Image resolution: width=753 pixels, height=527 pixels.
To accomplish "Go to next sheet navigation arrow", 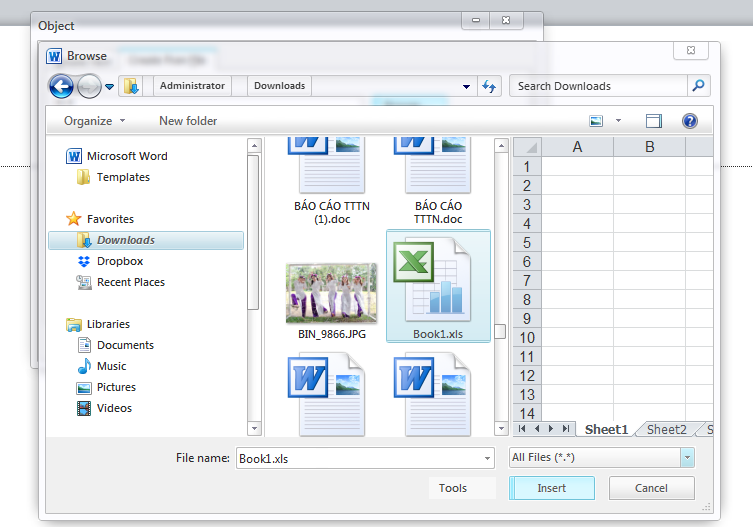I will click(551, 429).
